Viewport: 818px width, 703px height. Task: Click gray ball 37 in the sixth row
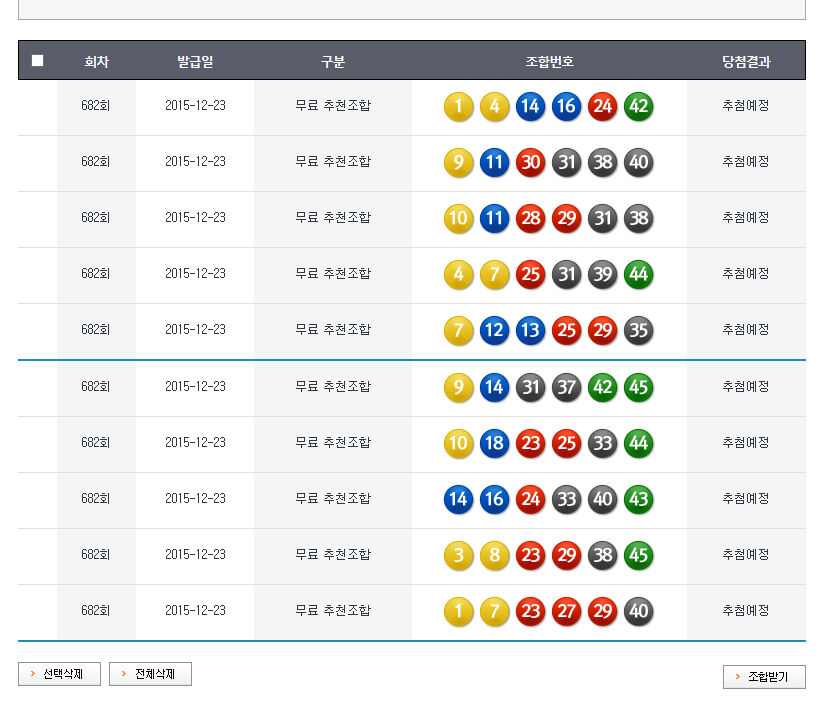[567, 387]
